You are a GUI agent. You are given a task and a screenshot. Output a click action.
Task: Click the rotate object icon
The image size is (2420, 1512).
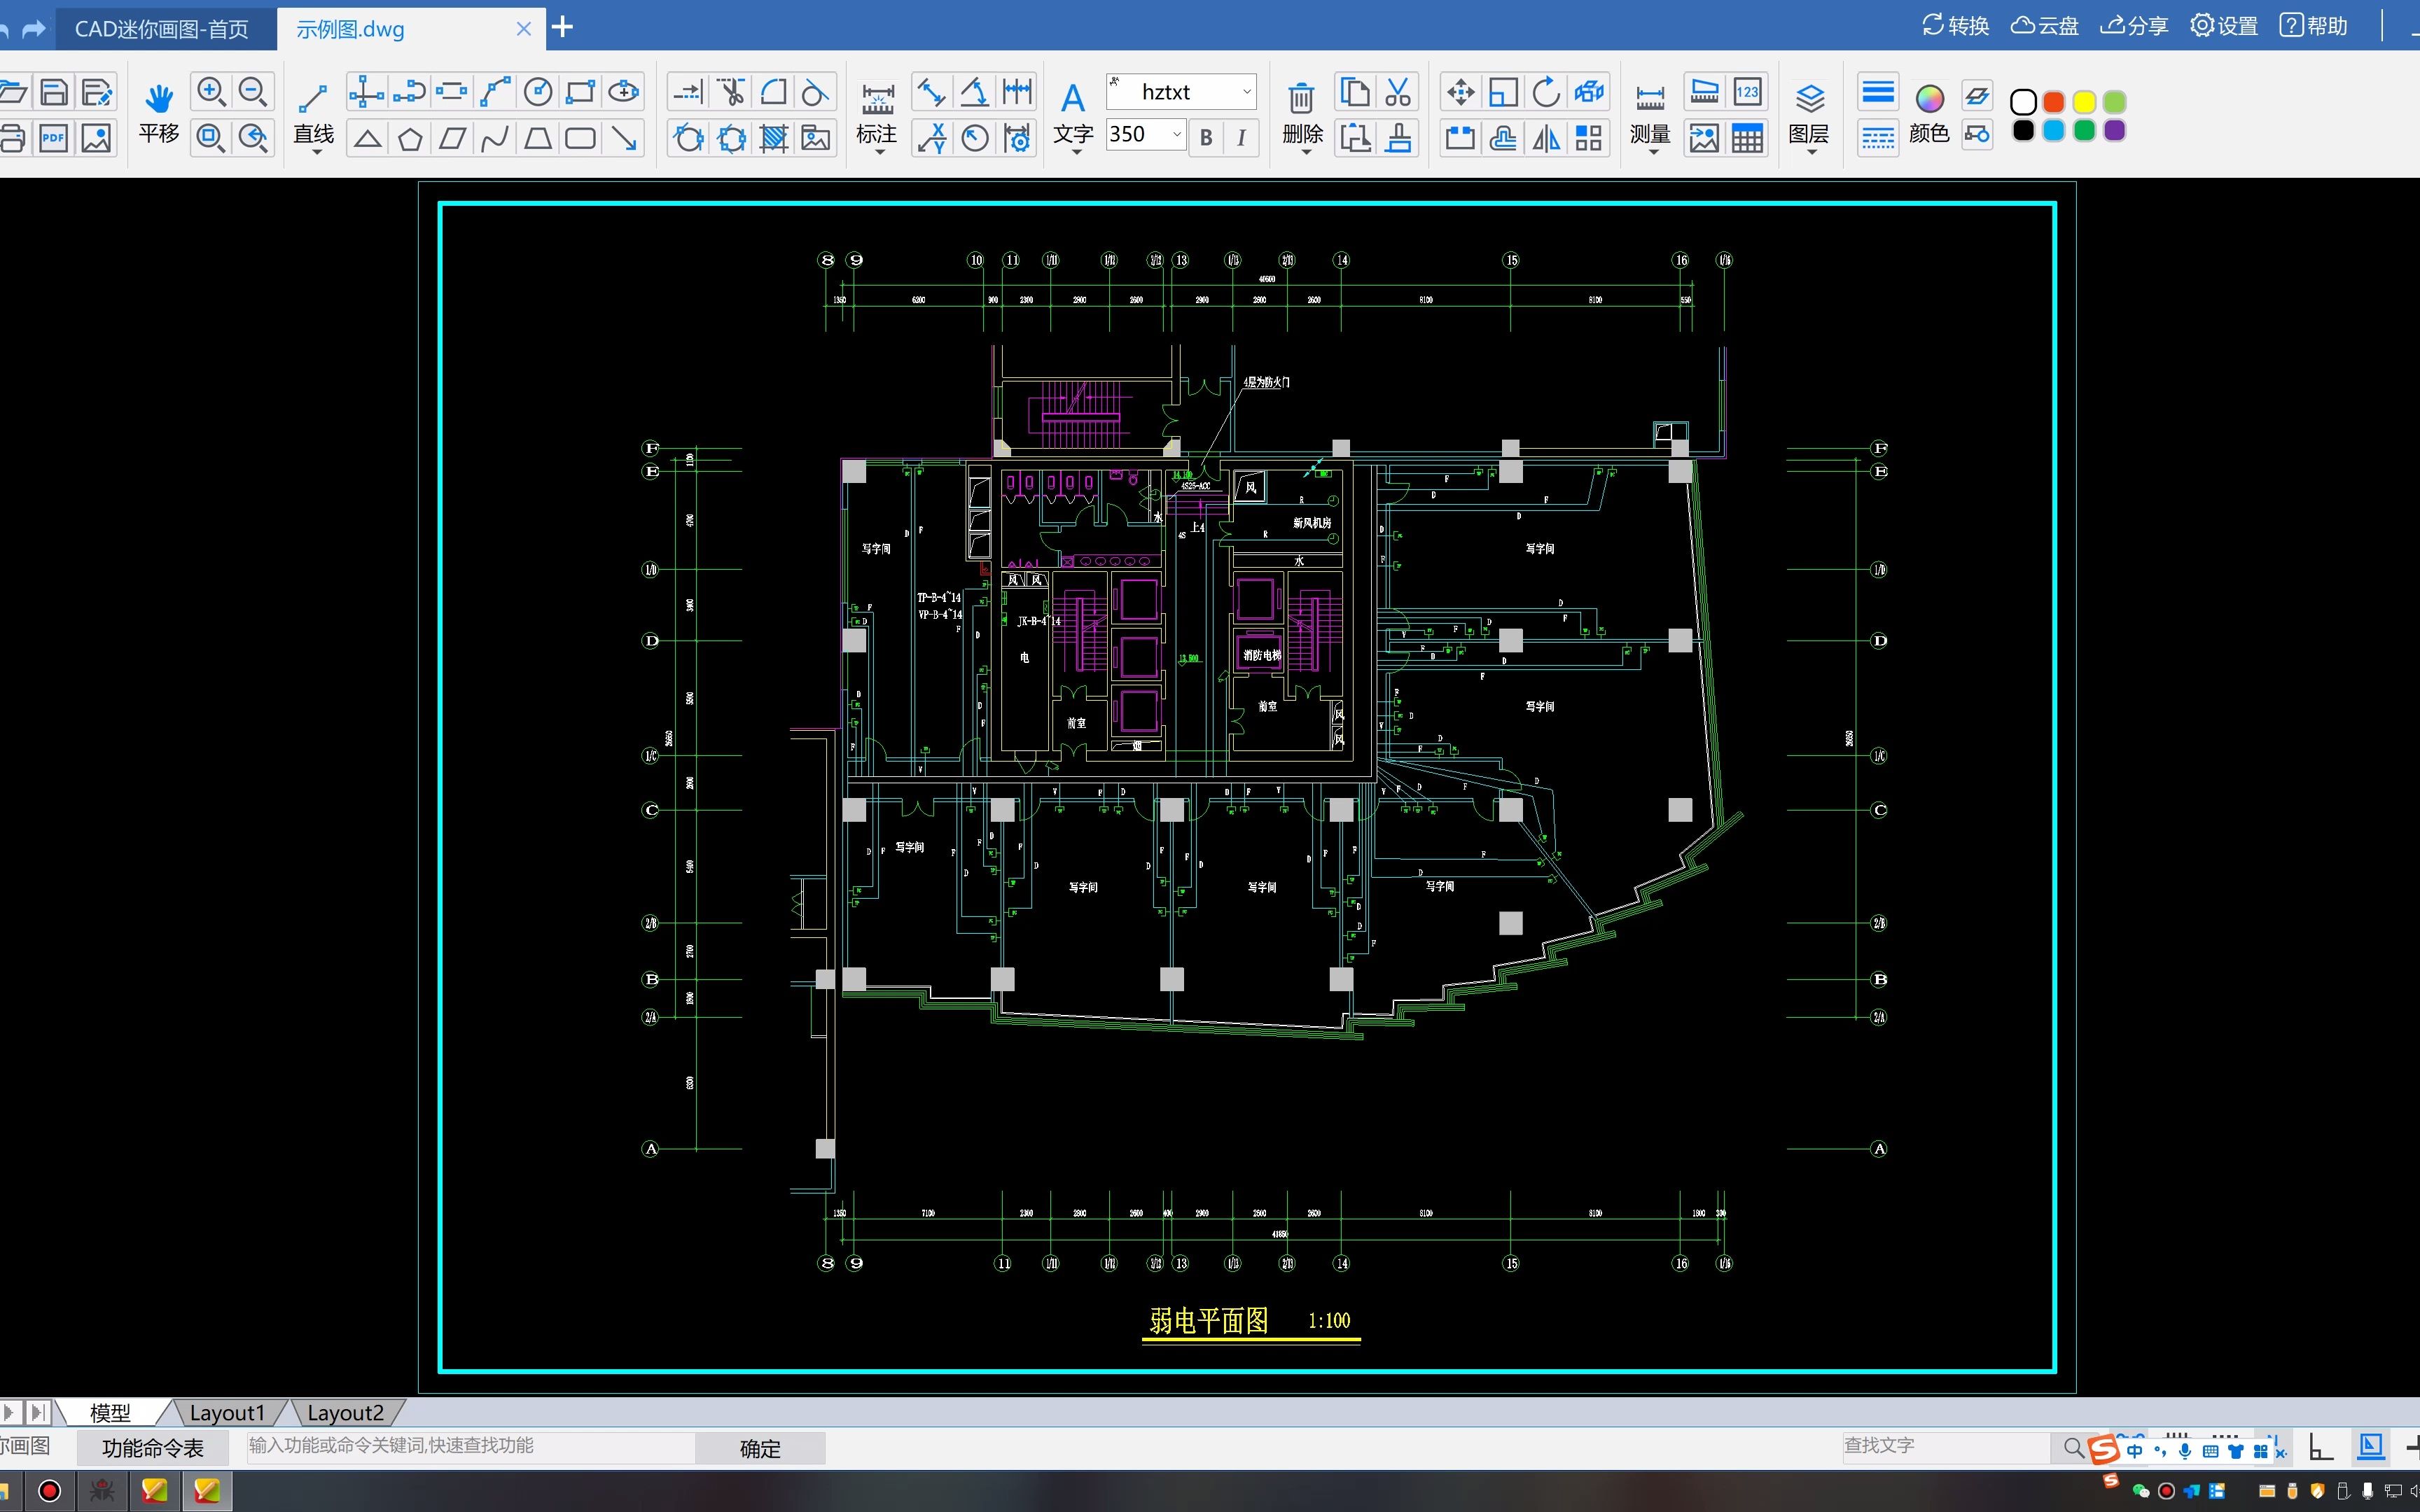(x=1546, y=92)
